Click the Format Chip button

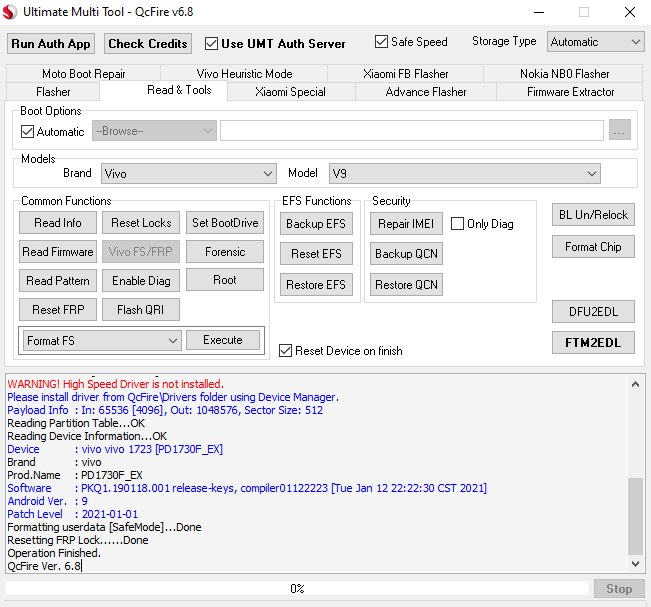tap(593, 247)
